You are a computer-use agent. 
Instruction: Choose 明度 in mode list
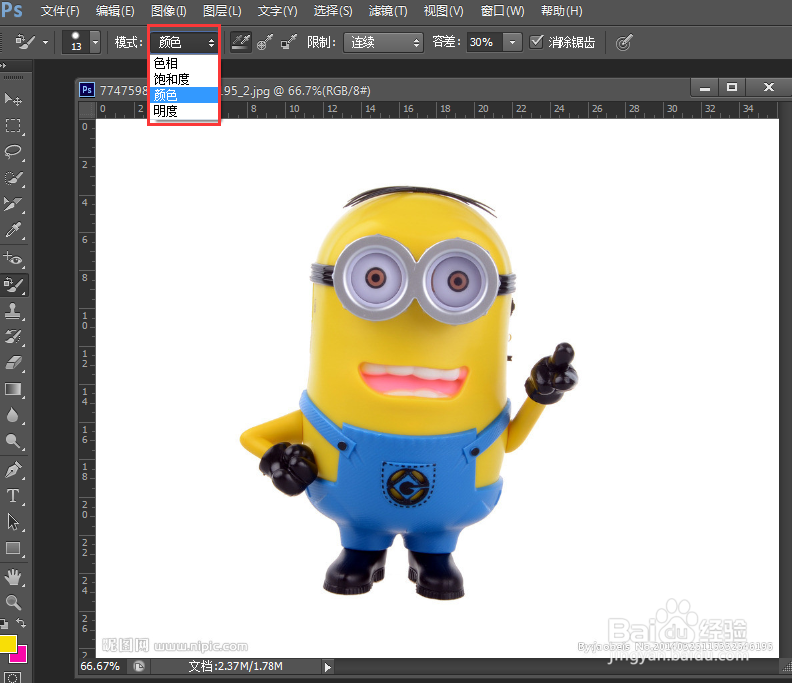click(184, 111)
